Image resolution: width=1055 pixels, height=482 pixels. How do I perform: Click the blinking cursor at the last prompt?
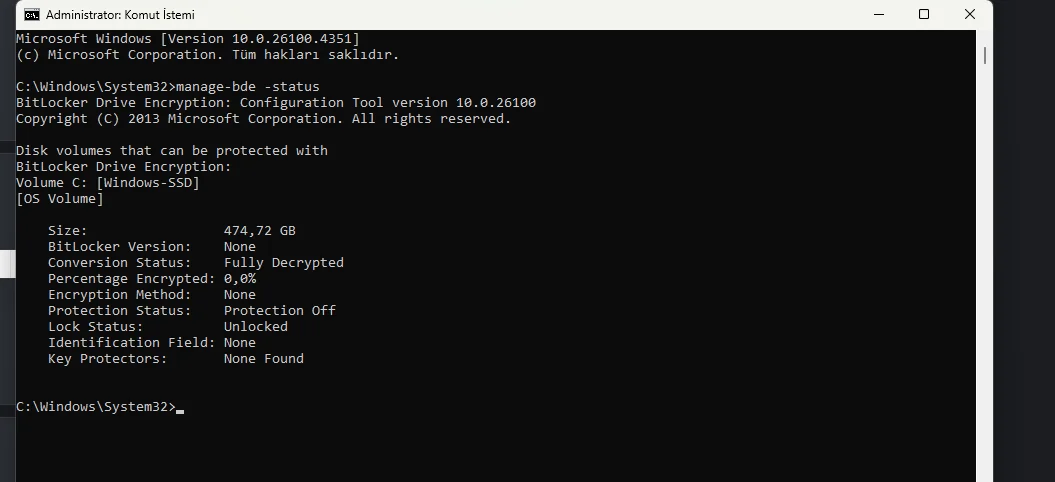[x=180, y=408]
